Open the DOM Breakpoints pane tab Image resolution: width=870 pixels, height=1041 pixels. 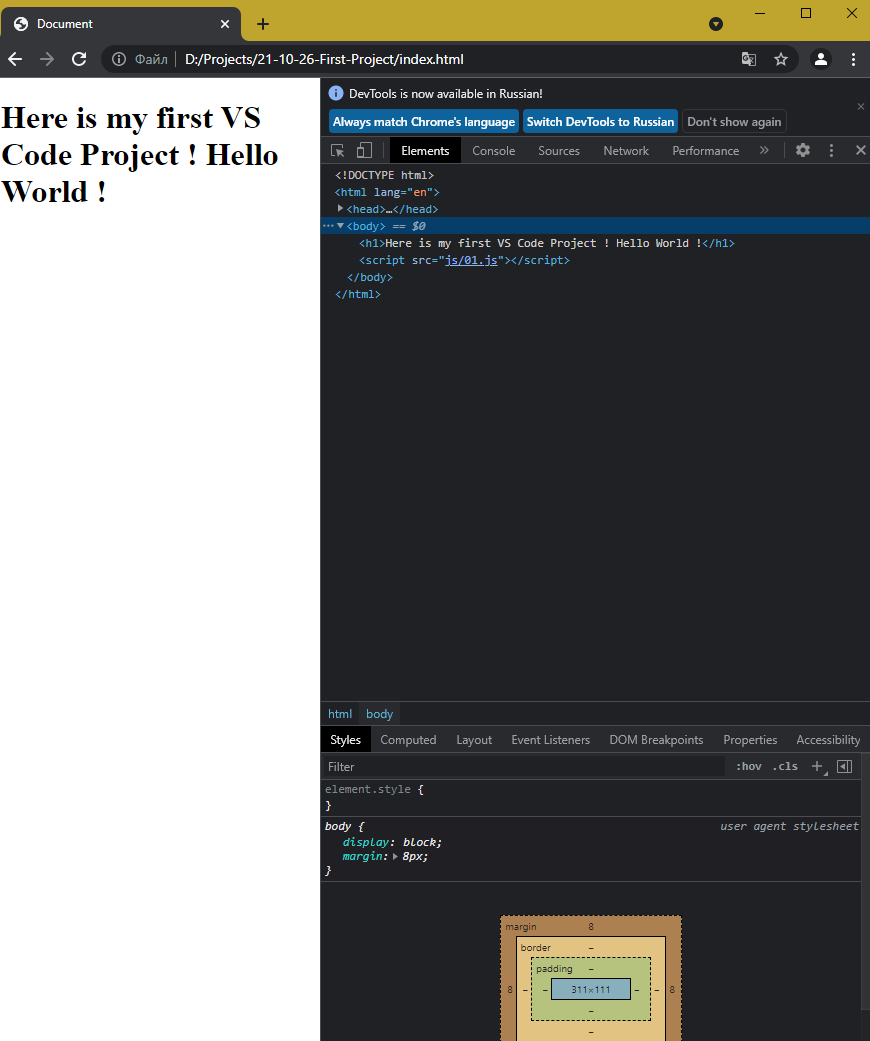656,740
